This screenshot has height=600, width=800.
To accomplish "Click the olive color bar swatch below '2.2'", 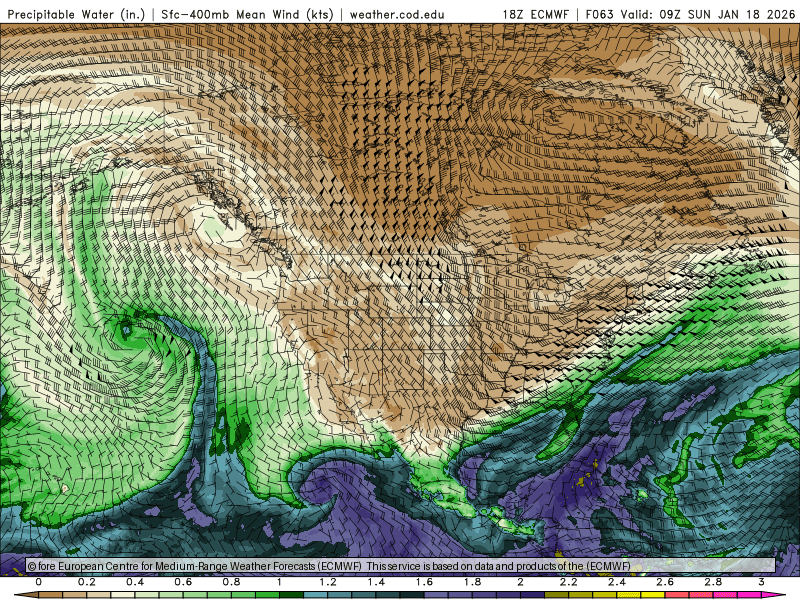I will [557, 595].
